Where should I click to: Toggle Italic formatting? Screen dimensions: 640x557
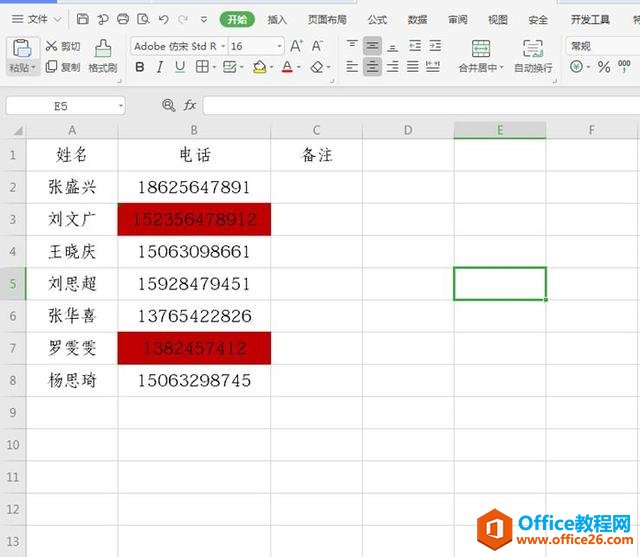[x=160, y=67]
